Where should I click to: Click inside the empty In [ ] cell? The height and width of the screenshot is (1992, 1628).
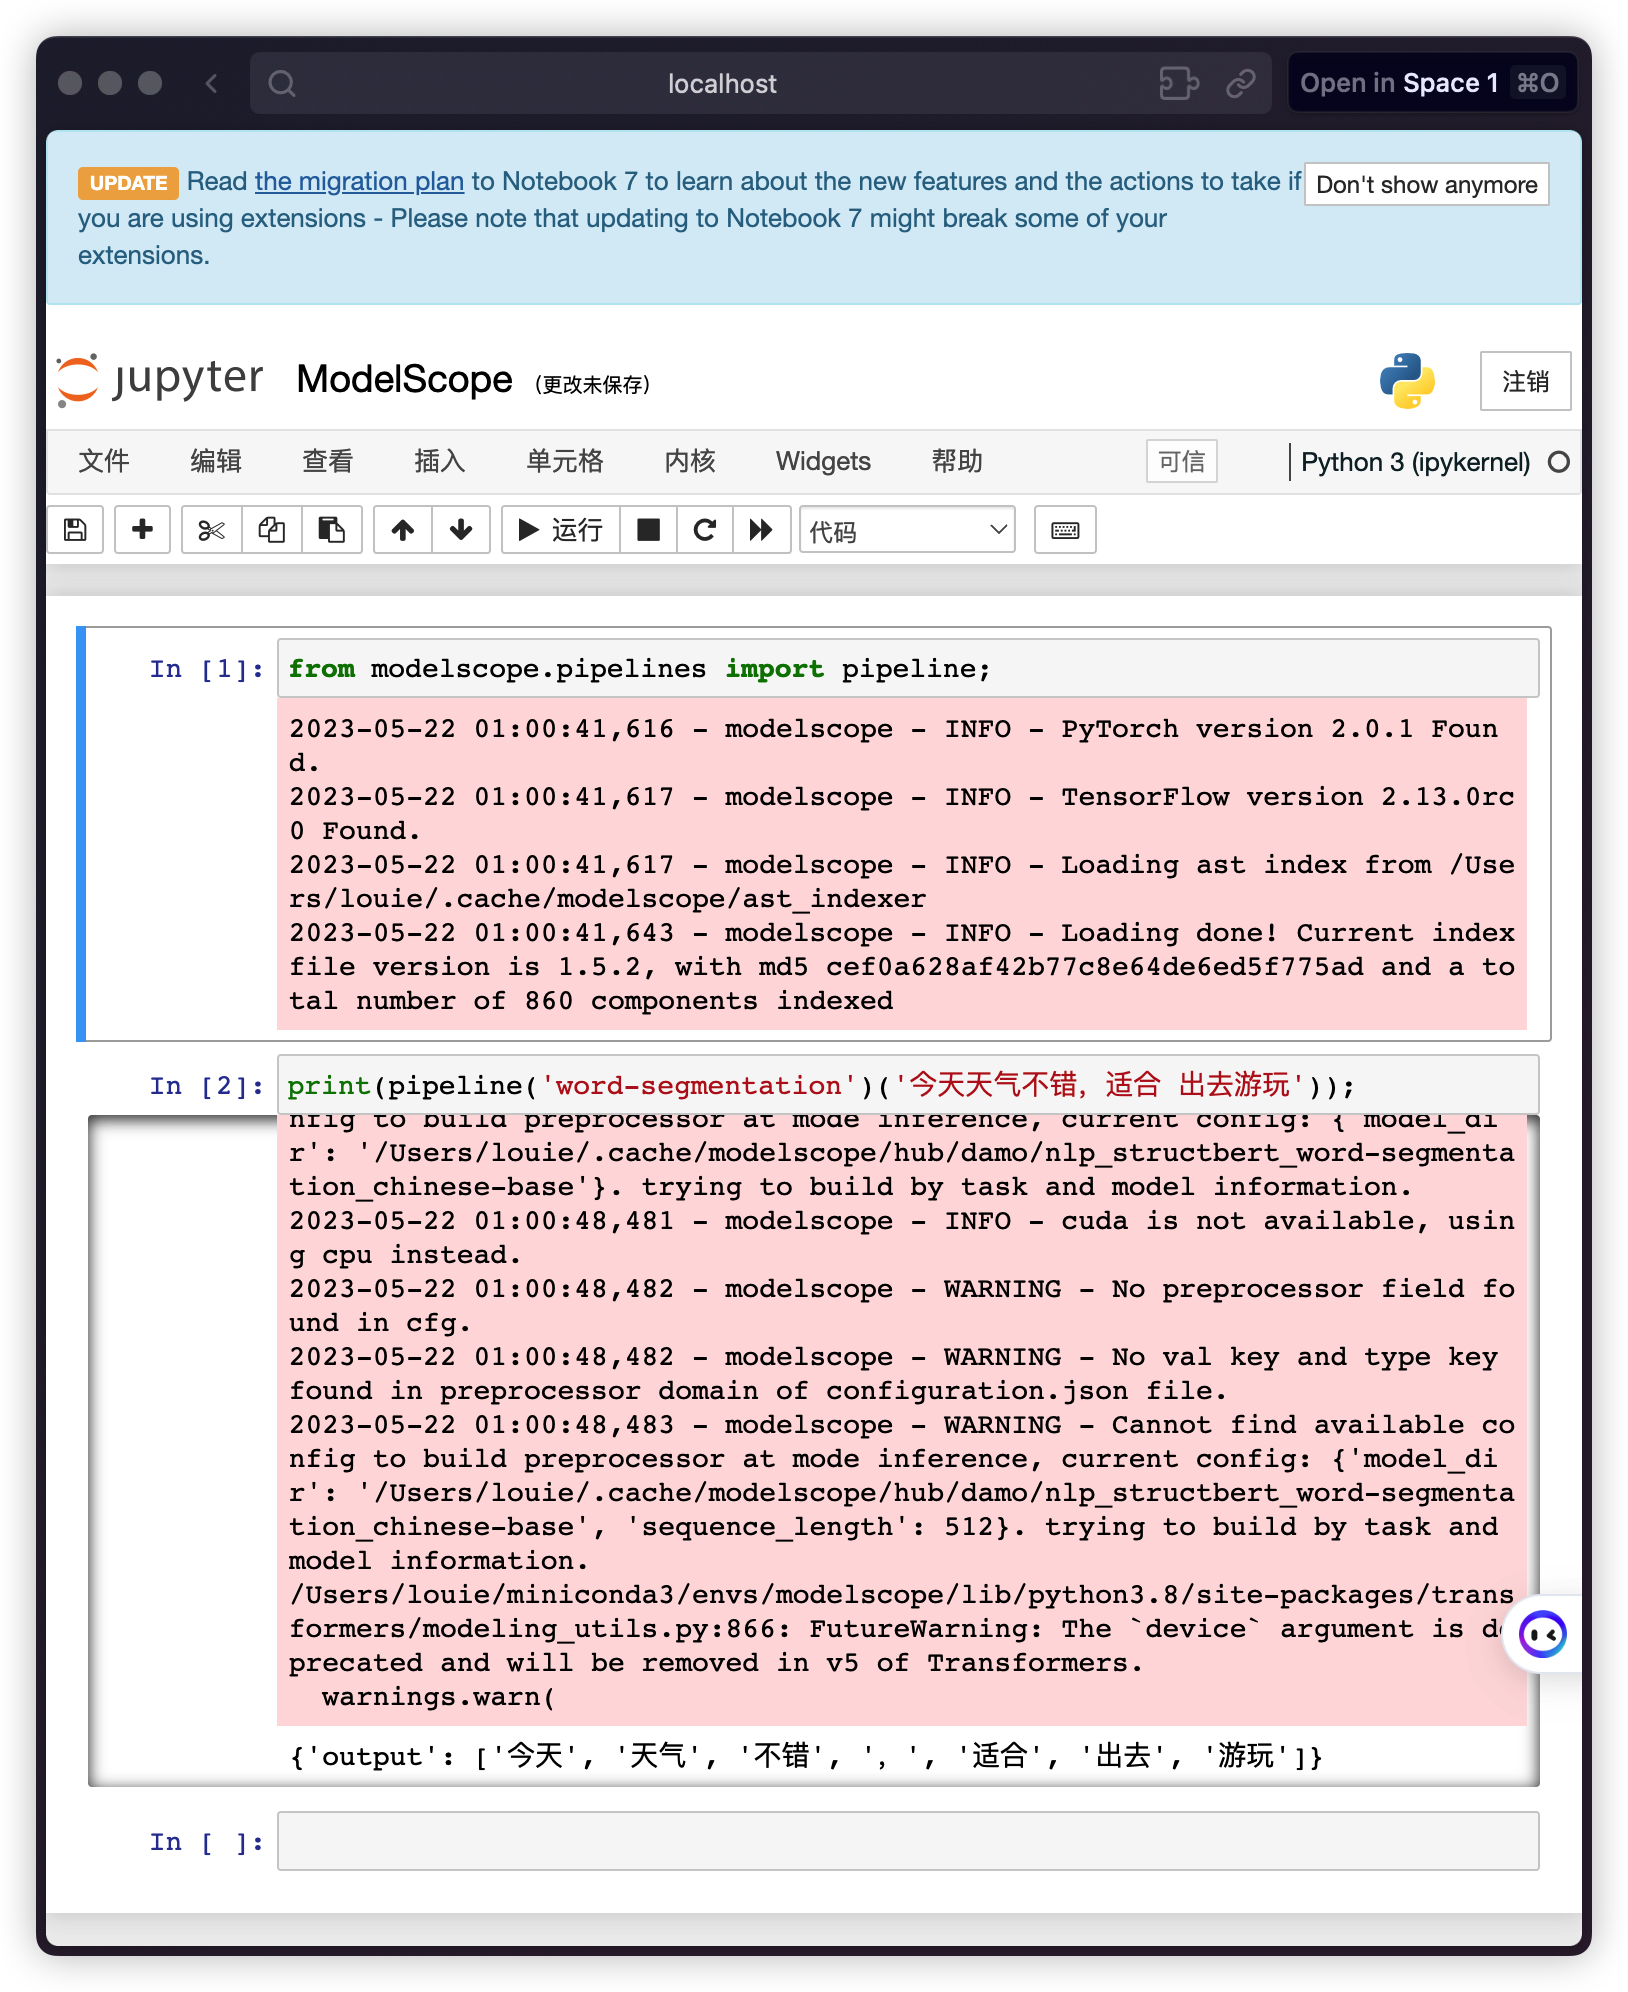[x=900, y=1841]
